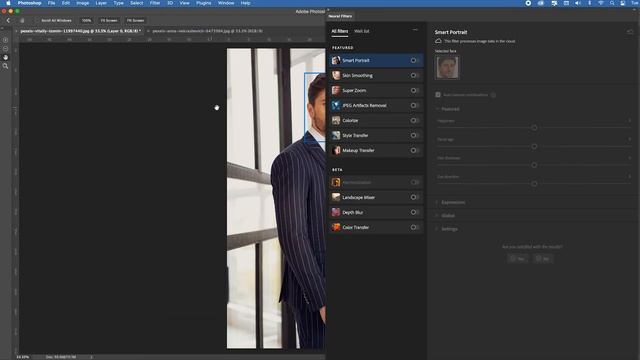Image resolution: width=640 pixels, height=360 pixels.
Task: Expand the Expressions section
Action: click(x=438, y=202)
